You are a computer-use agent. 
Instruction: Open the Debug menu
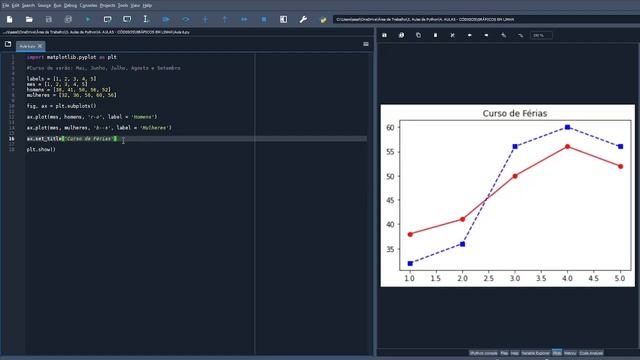click(70, 5)
